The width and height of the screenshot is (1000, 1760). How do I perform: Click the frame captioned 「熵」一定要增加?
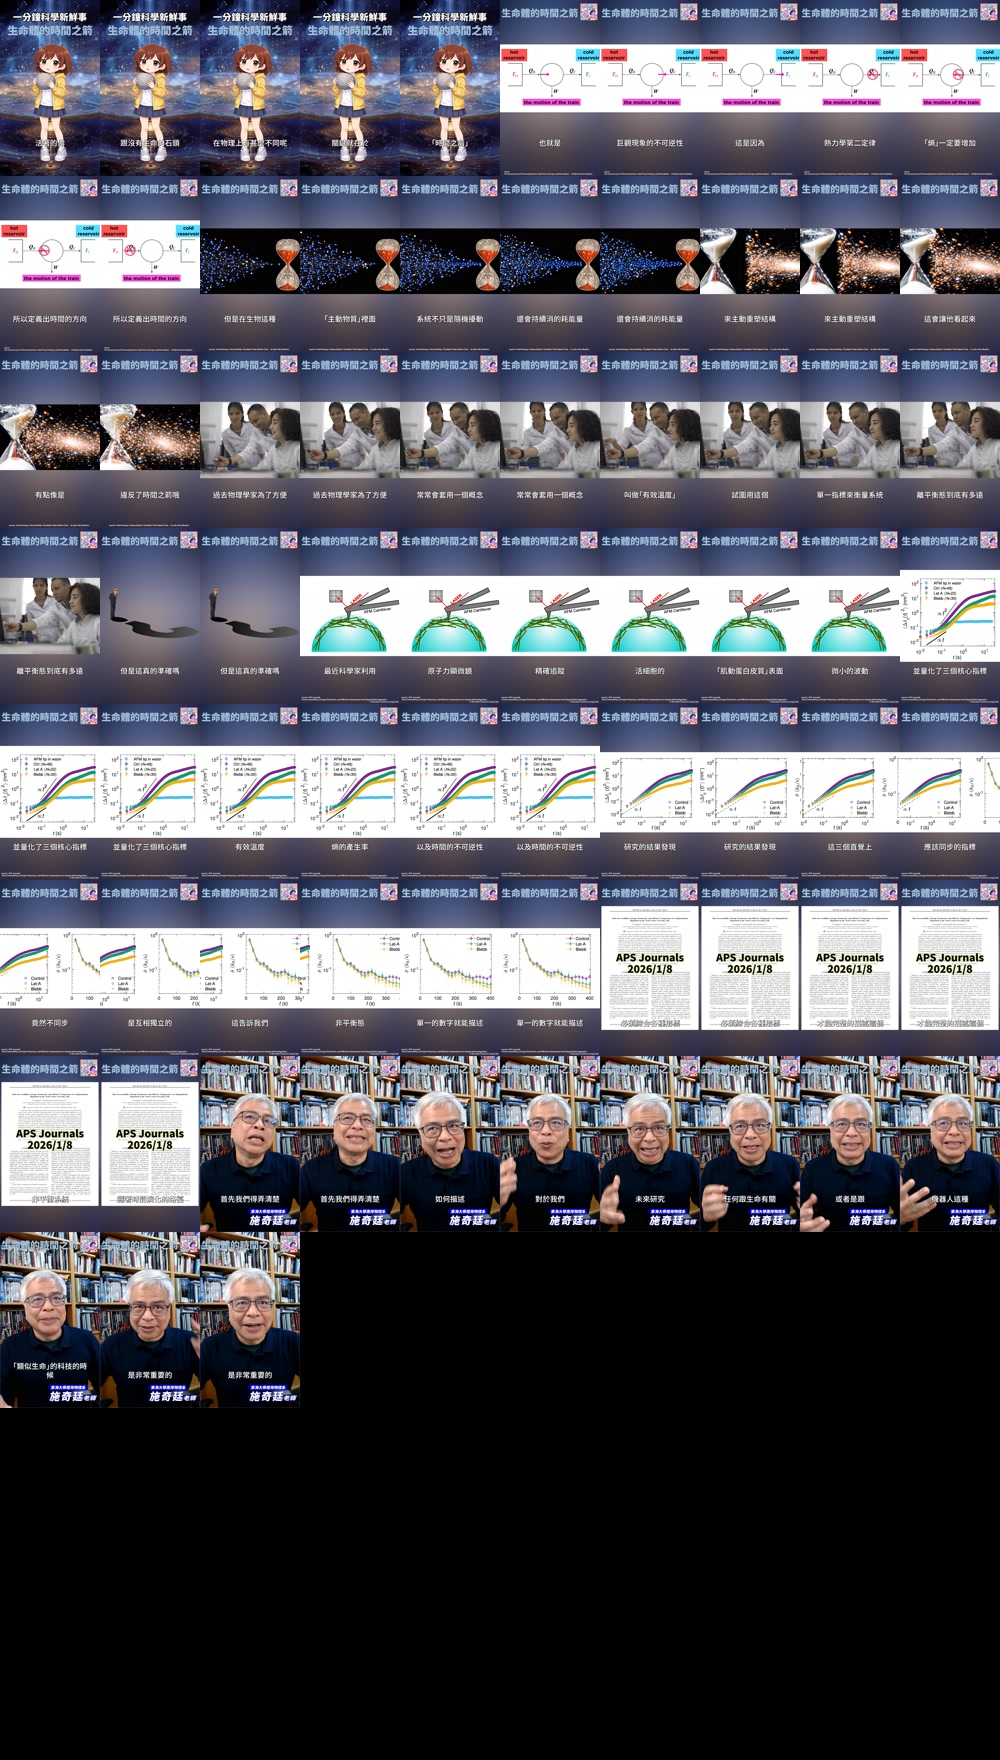[950, 88]
